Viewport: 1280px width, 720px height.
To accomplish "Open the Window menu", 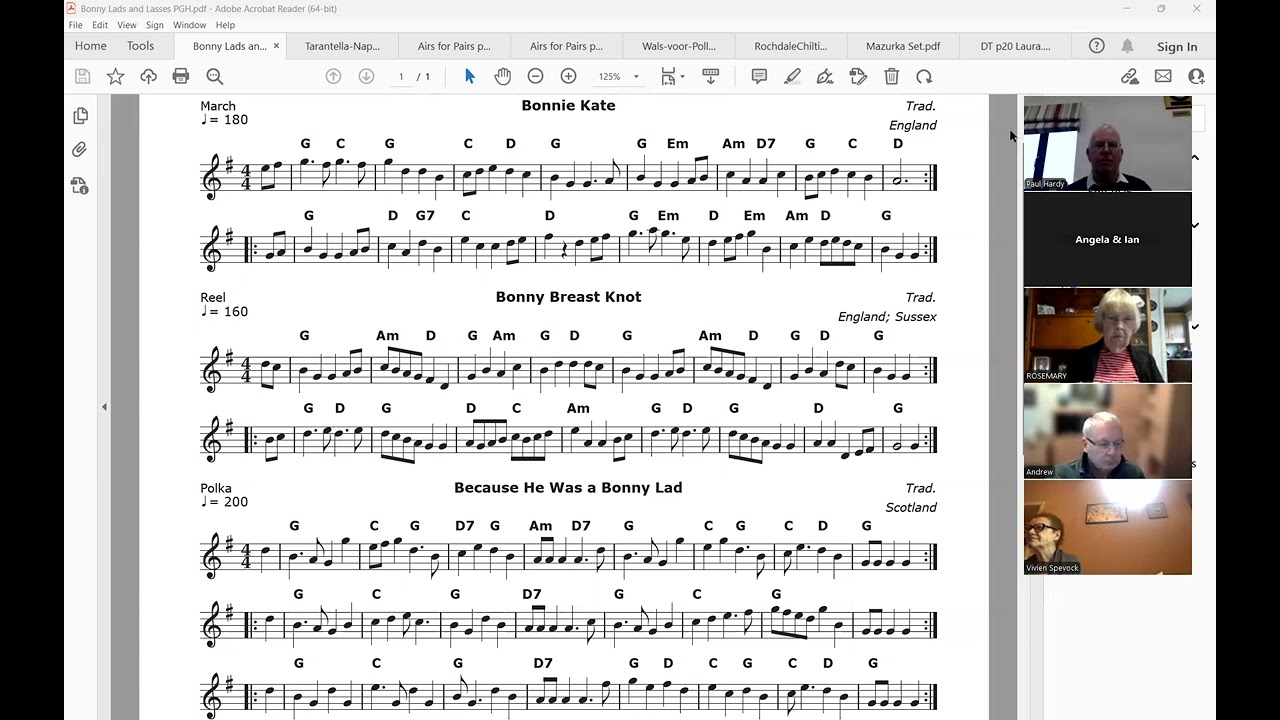I will 189,25.
